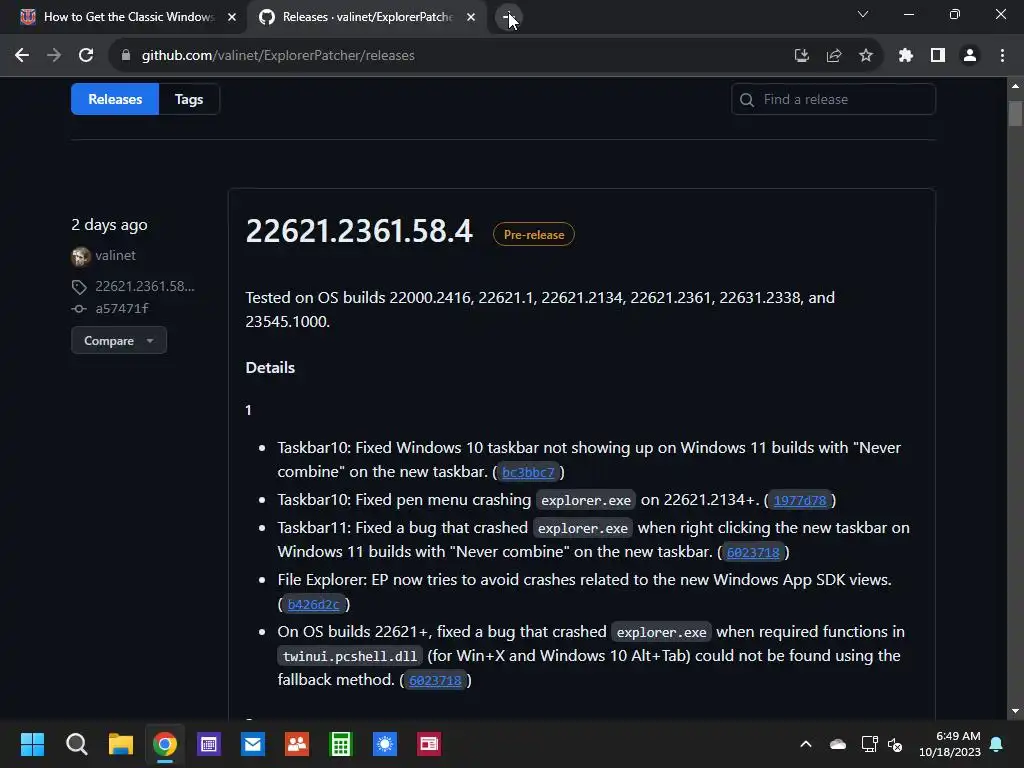This screenshot has height=768, width=1024.
Task: Open the notifications bell icon
Action: (997, 744)
